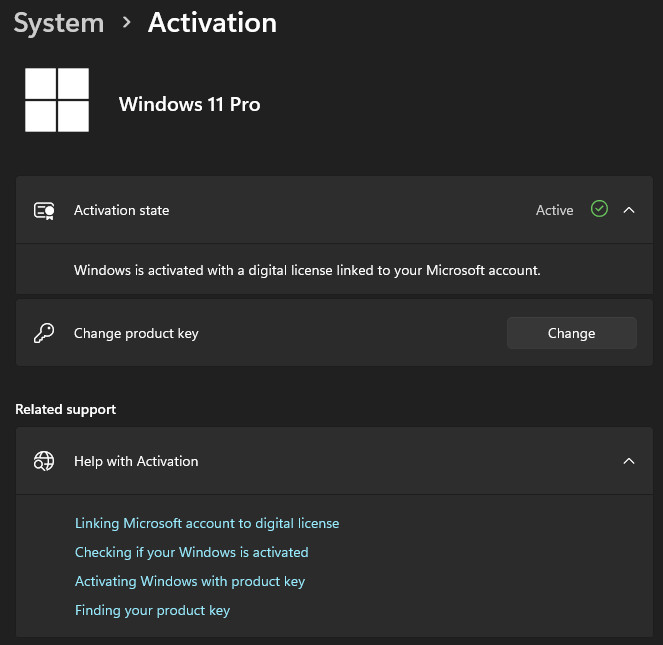Click the Activation breadcrumb title
Viewport: 663px width, 645px height.
point(212,22)
